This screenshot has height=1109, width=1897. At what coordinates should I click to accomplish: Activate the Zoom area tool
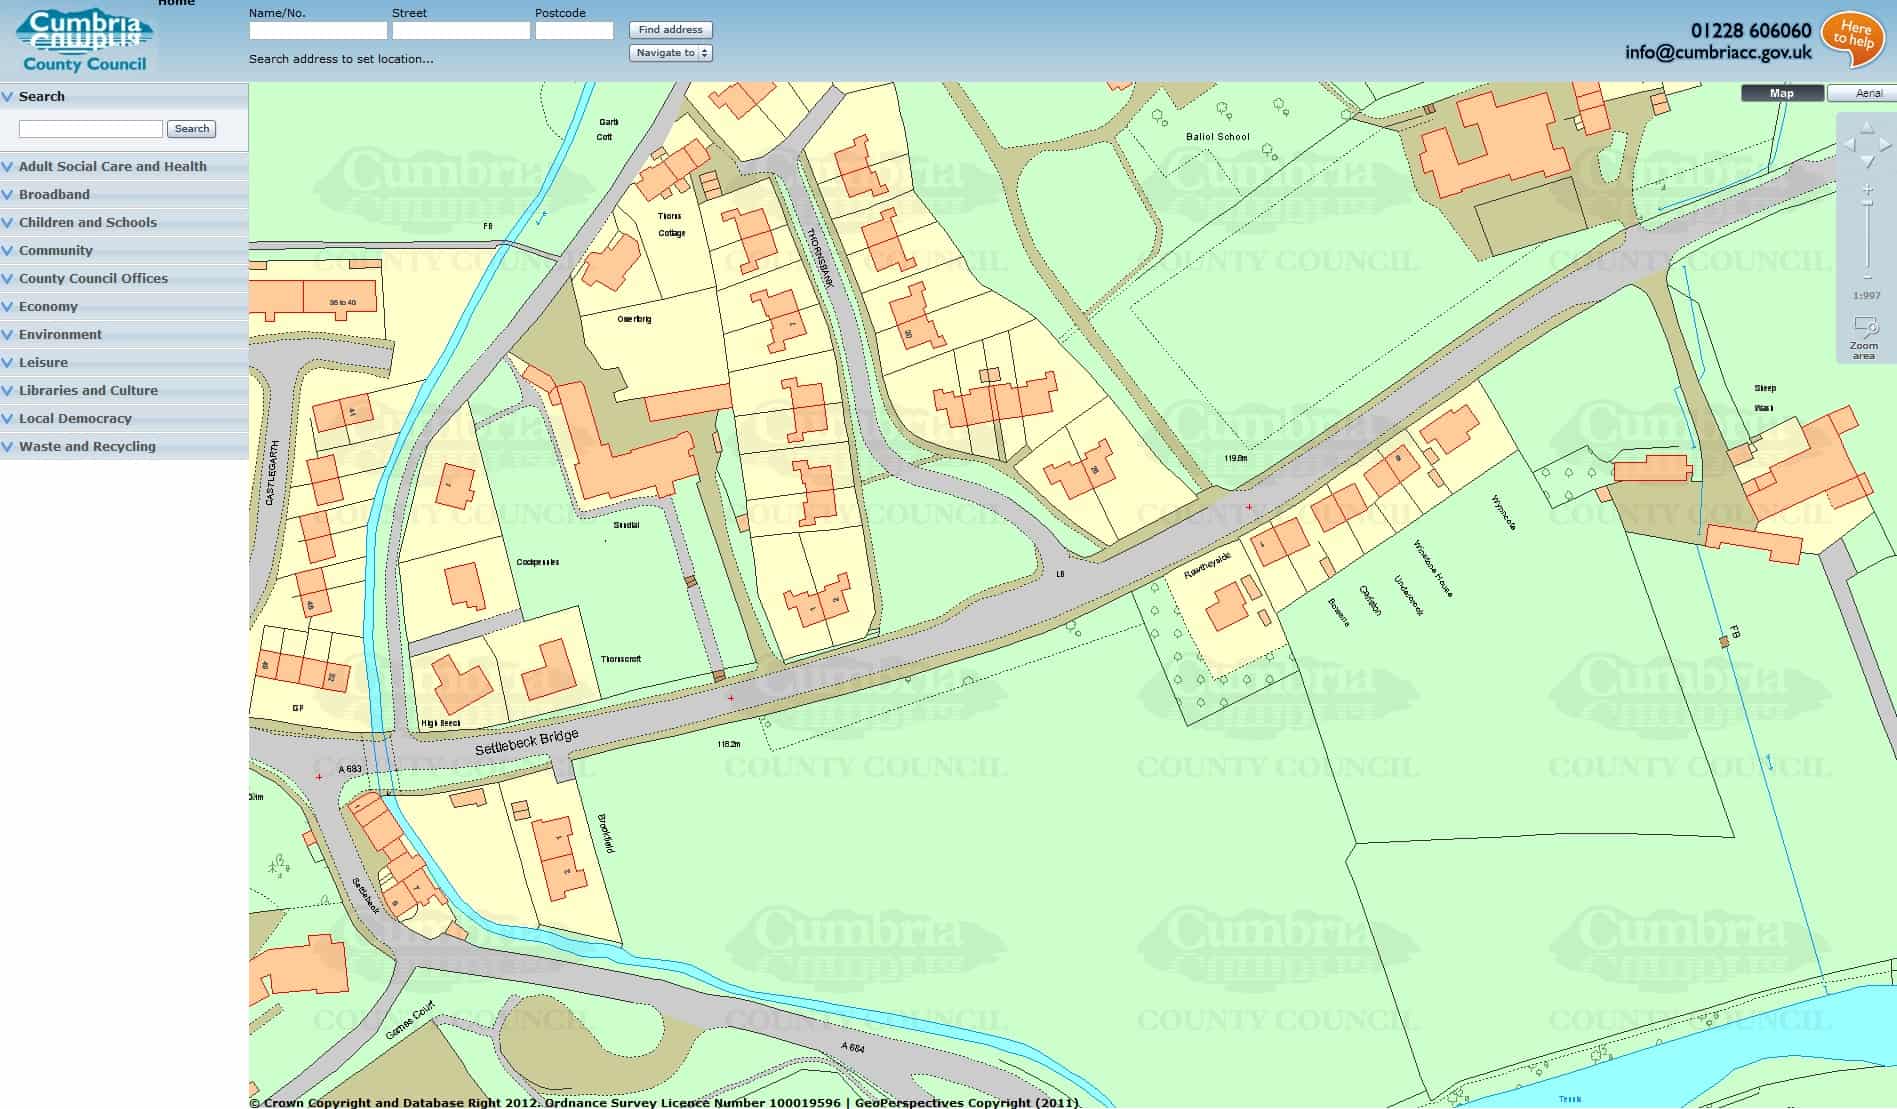coord(1864,337)
